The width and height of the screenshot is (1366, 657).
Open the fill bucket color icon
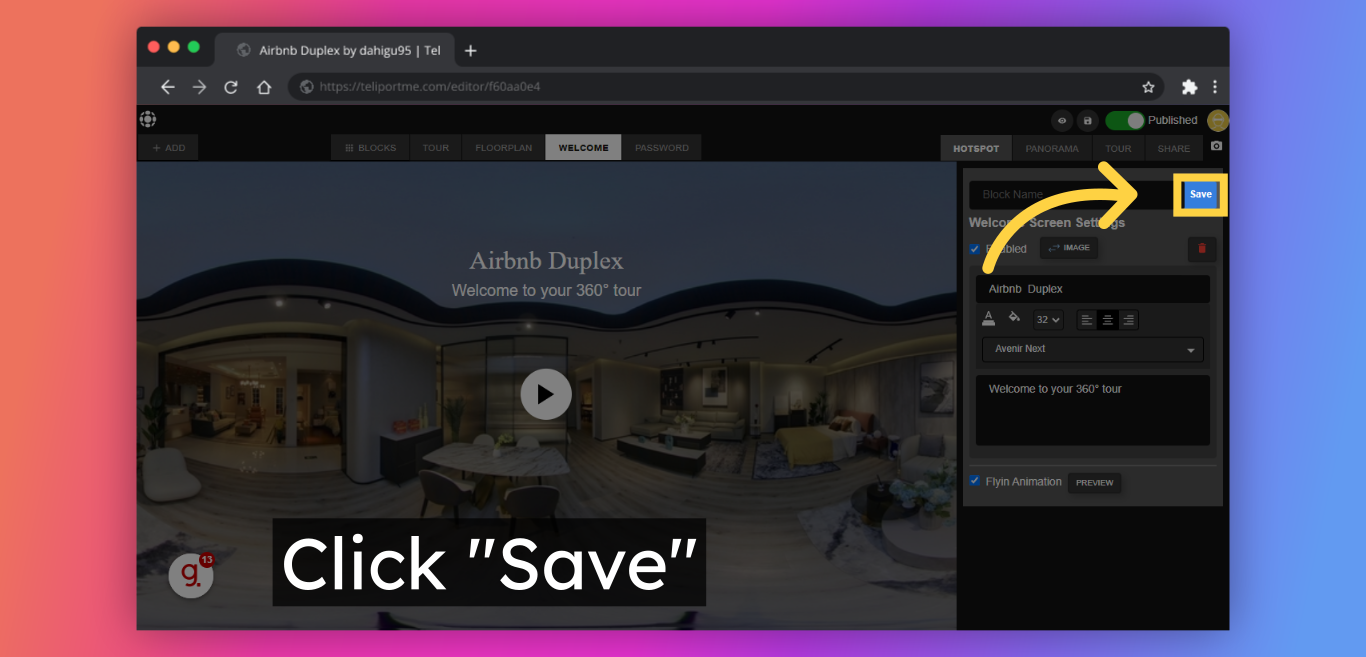[x=1014, y=318]
